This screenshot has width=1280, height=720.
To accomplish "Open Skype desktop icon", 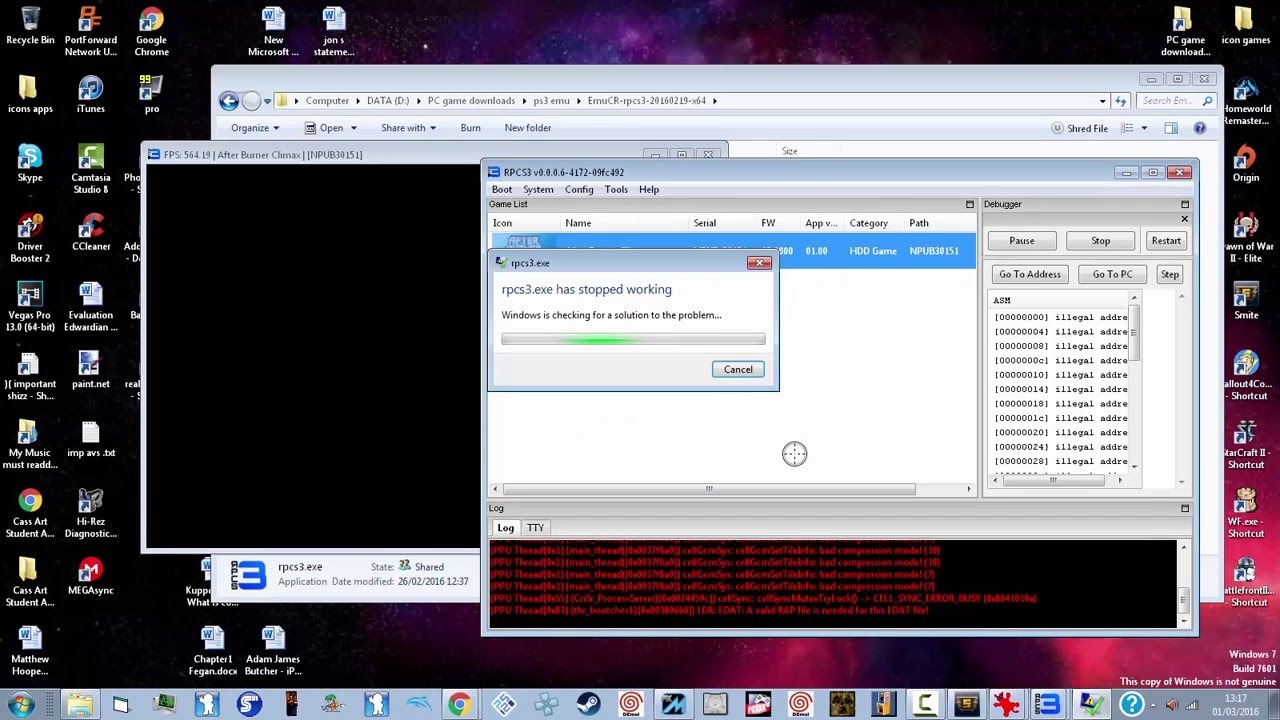I will point(30,163).
